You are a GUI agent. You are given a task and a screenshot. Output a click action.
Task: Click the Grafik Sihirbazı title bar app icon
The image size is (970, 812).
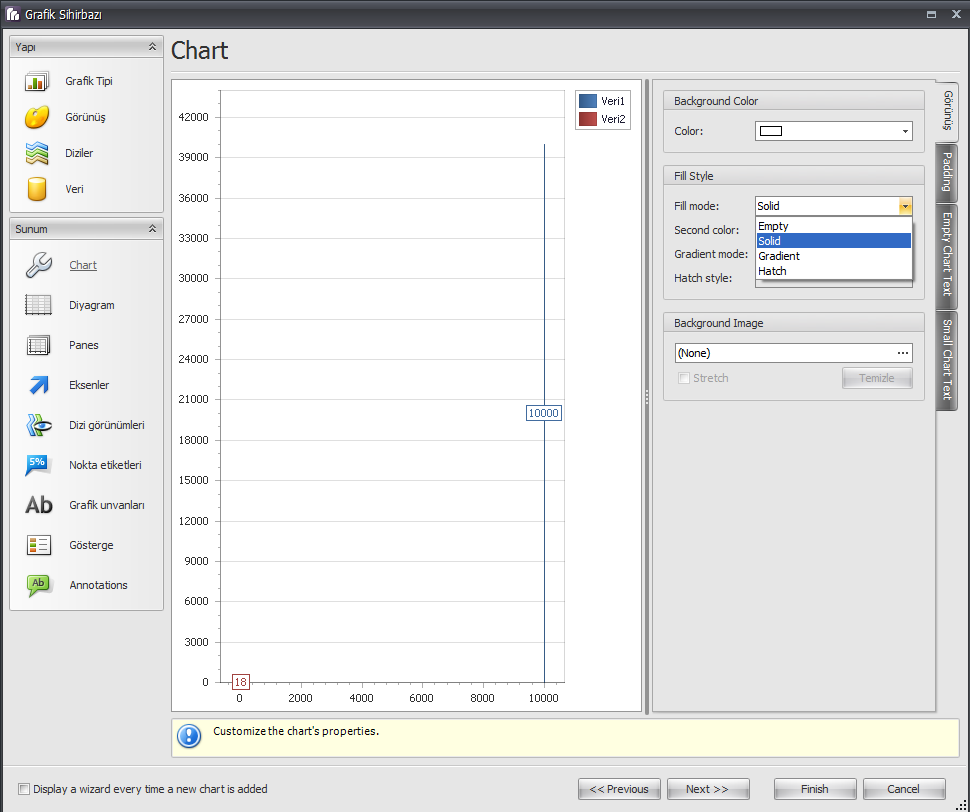[12, 14]
